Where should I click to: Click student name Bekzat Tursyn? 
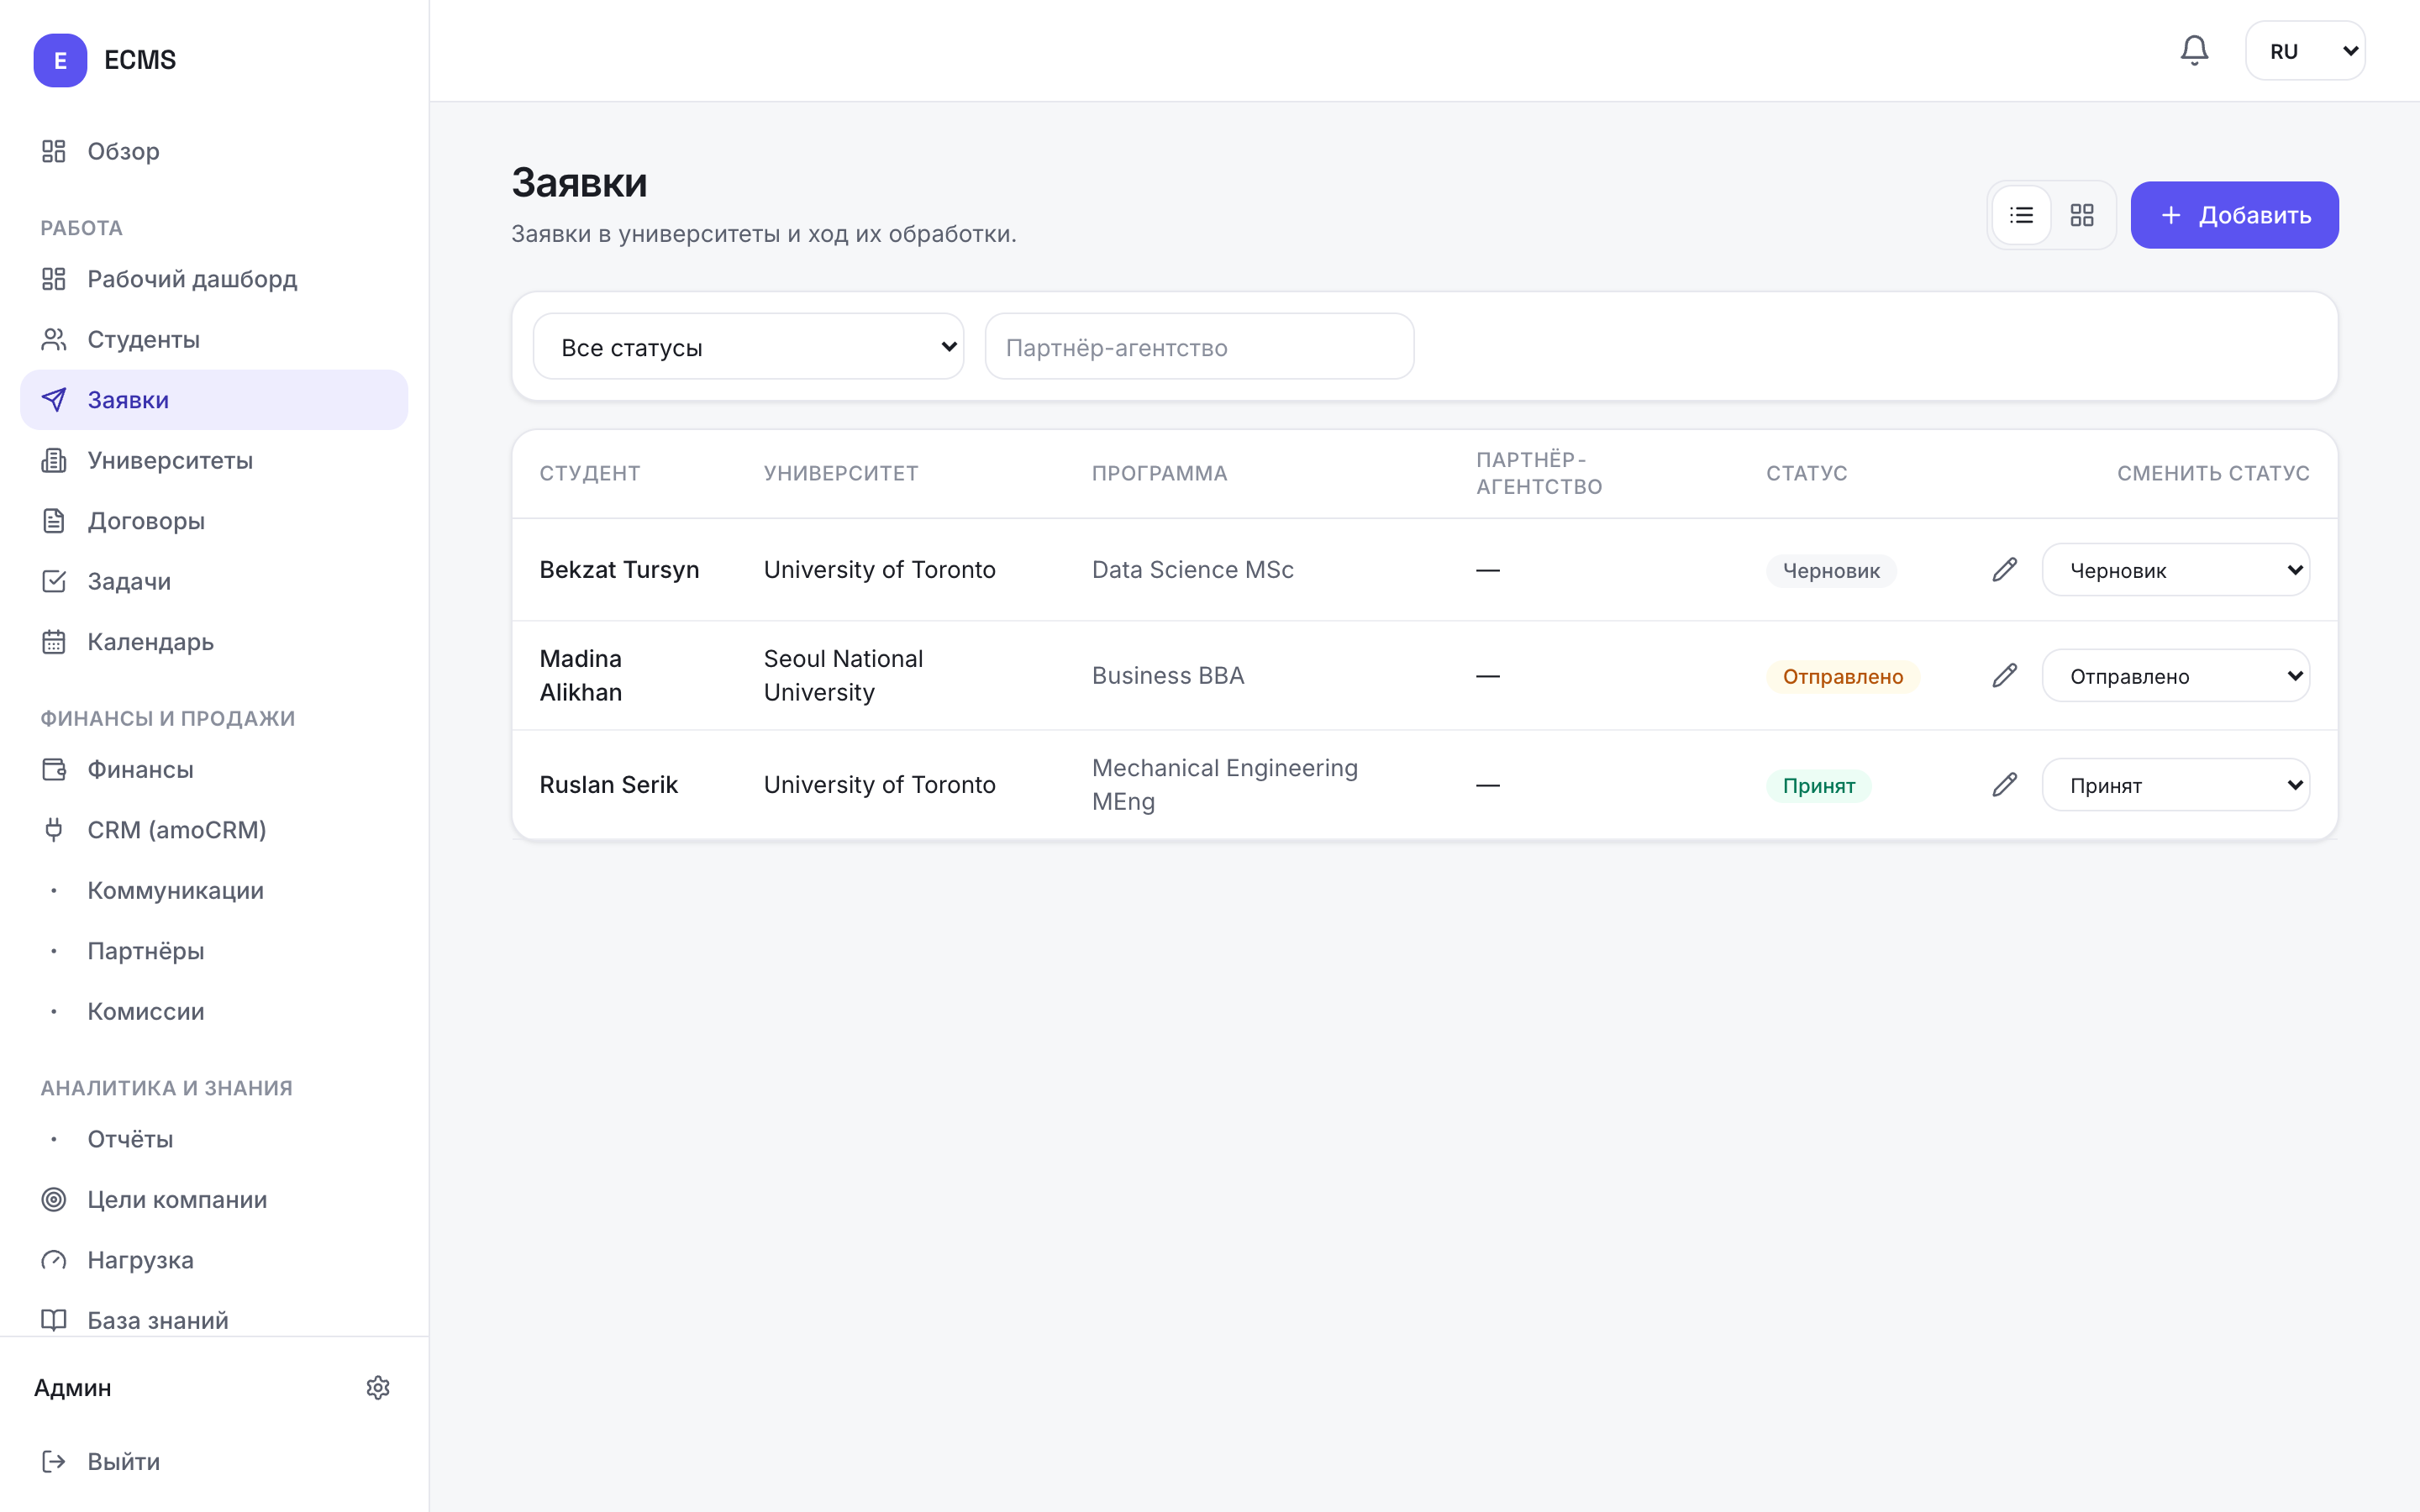pos(619,570)
